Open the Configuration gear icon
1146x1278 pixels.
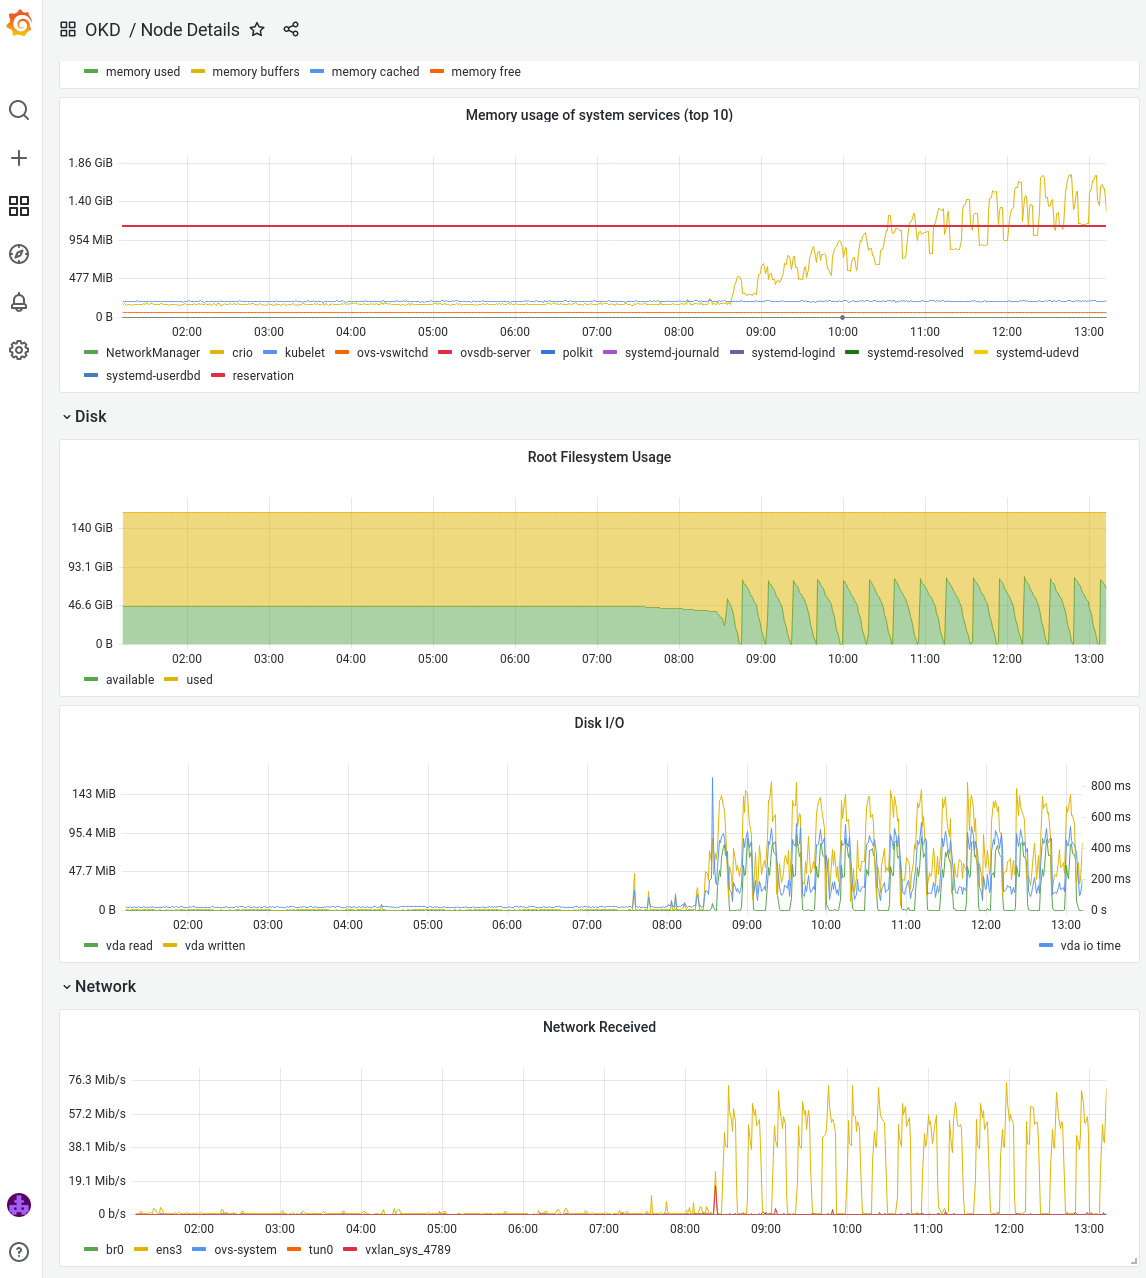pyautogui.click(x=19, y=350)
